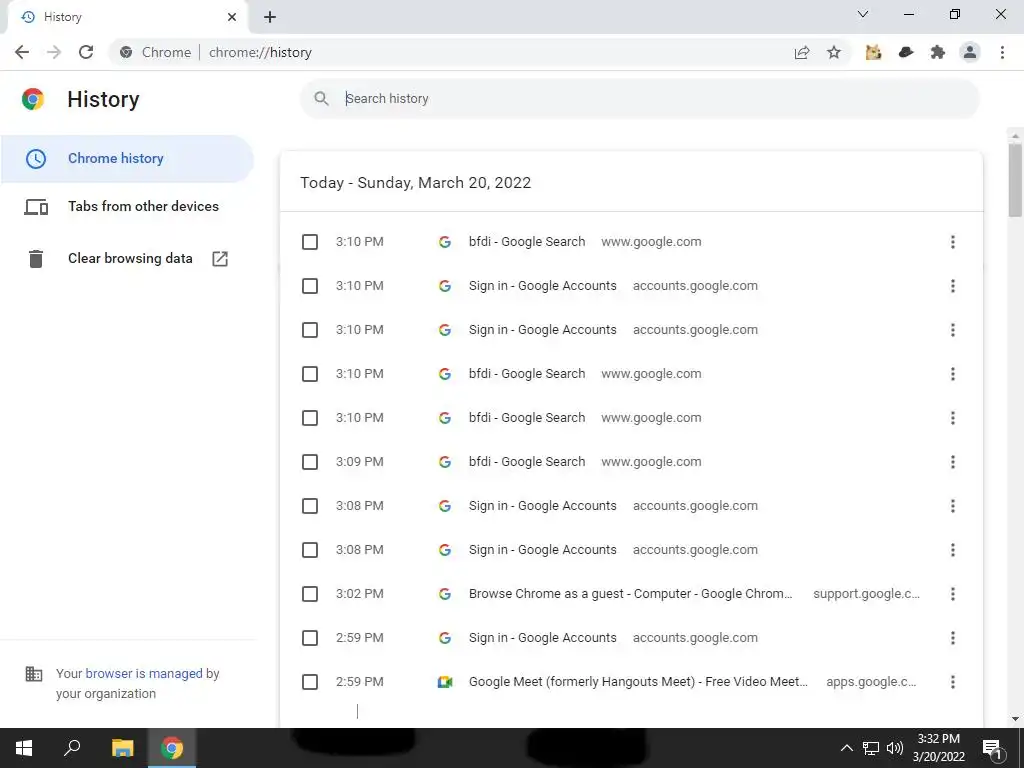Screen dimensions: 1024x768
Task: Open the 3:09 PM bfdi - Google Search entry
Action: click(x=527, y=462)
